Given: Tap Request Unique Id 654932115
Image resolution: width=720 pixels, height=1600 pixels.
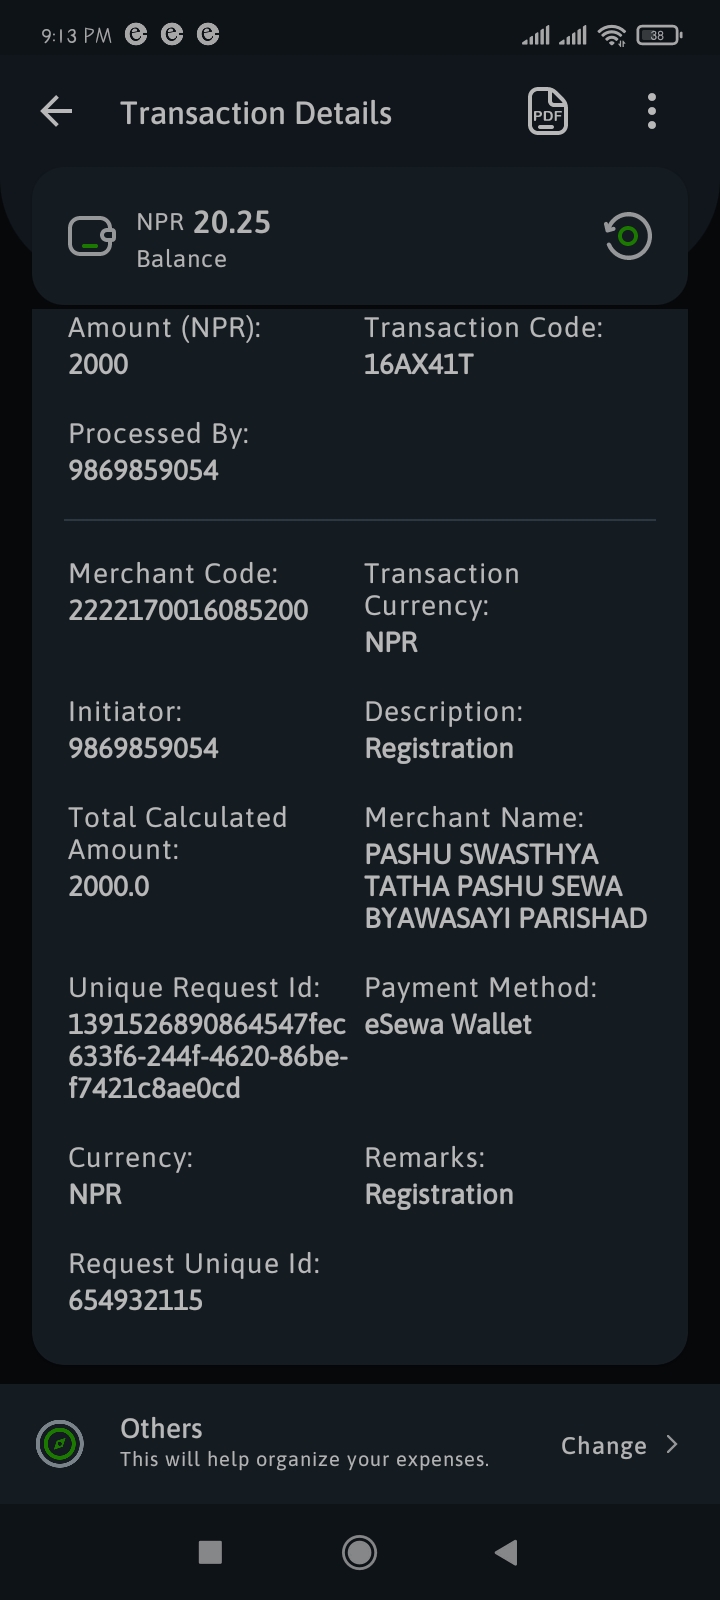Looking at the screenshot, I should click(x=136, y=1300).
